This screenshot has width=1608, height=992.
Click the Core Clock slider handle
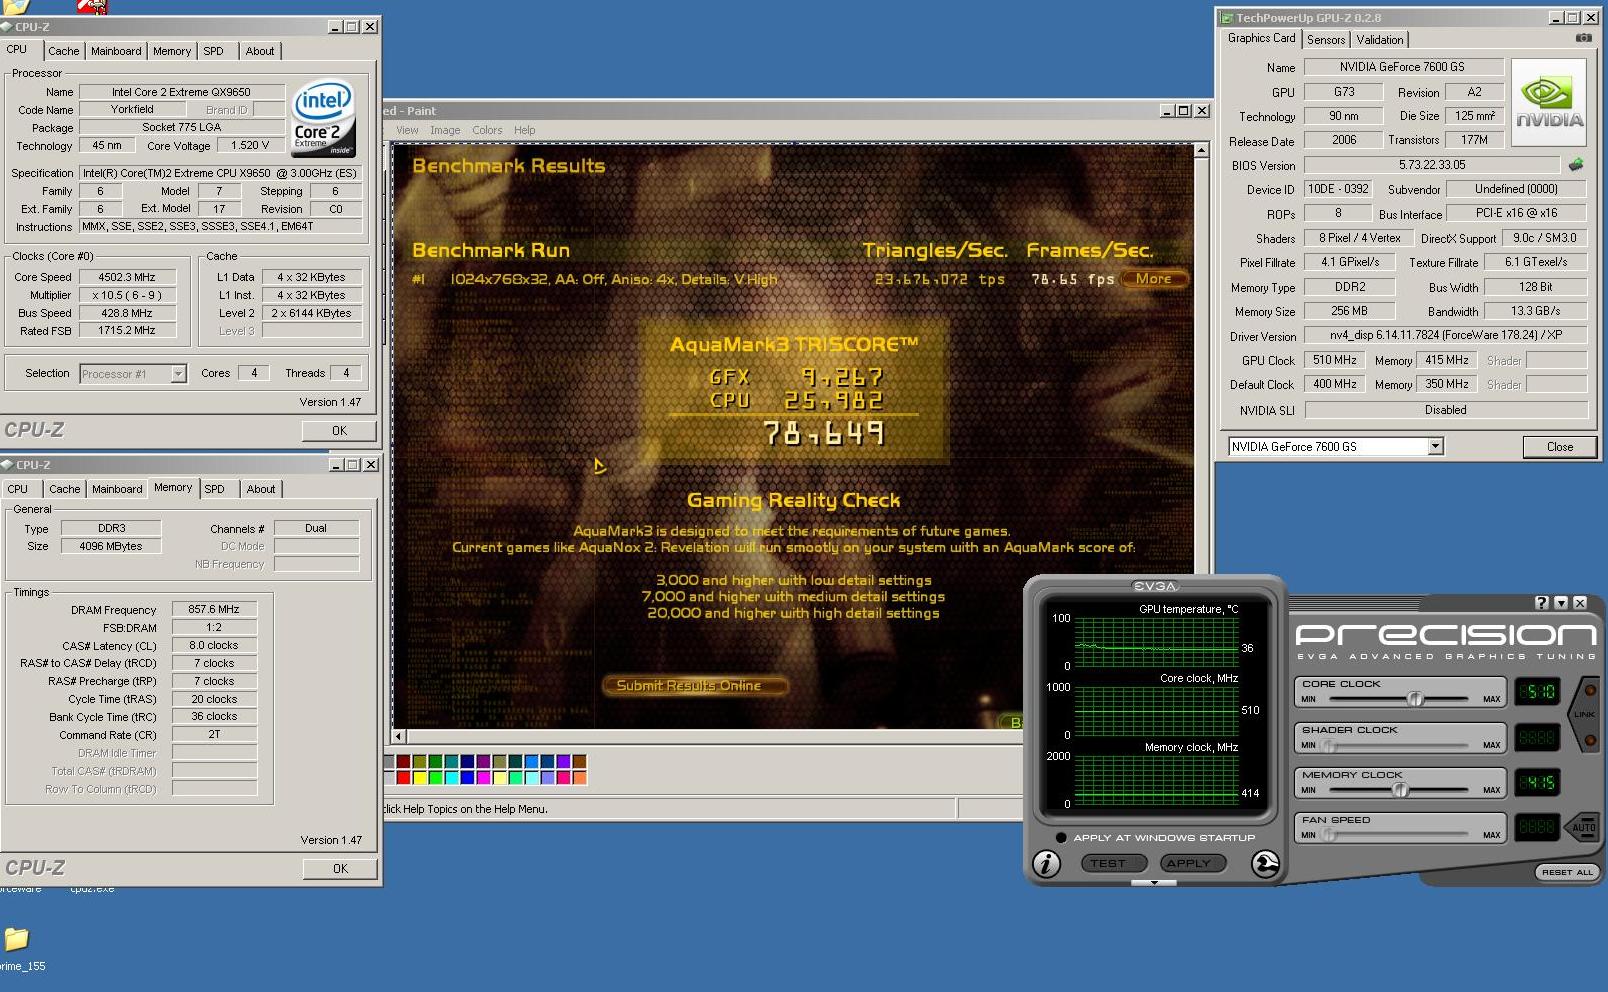pos(1415,699)
